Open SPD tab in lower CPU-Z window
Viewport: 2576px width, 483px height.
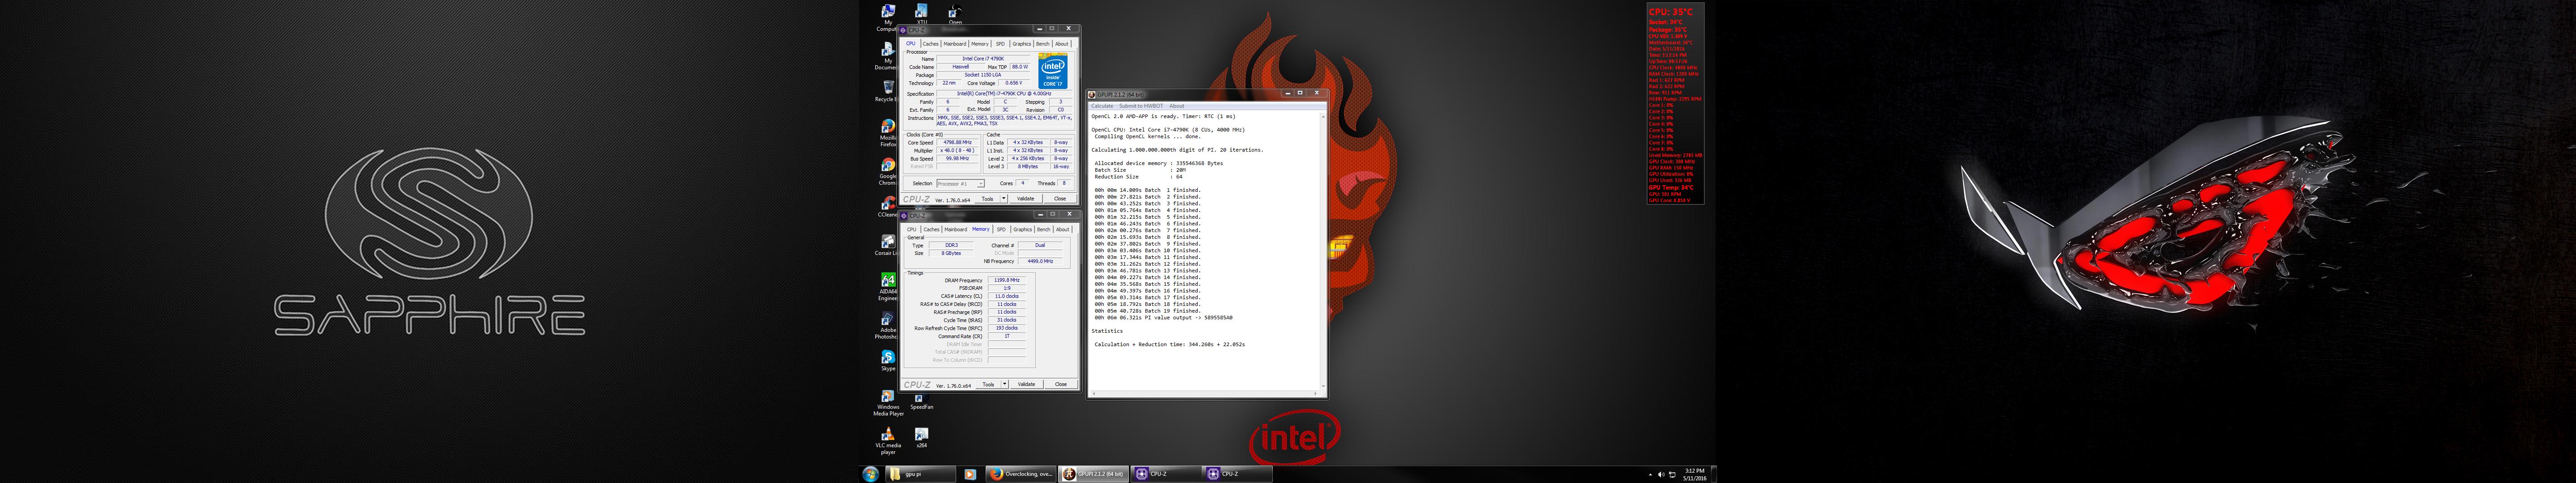pos(1001,230)
